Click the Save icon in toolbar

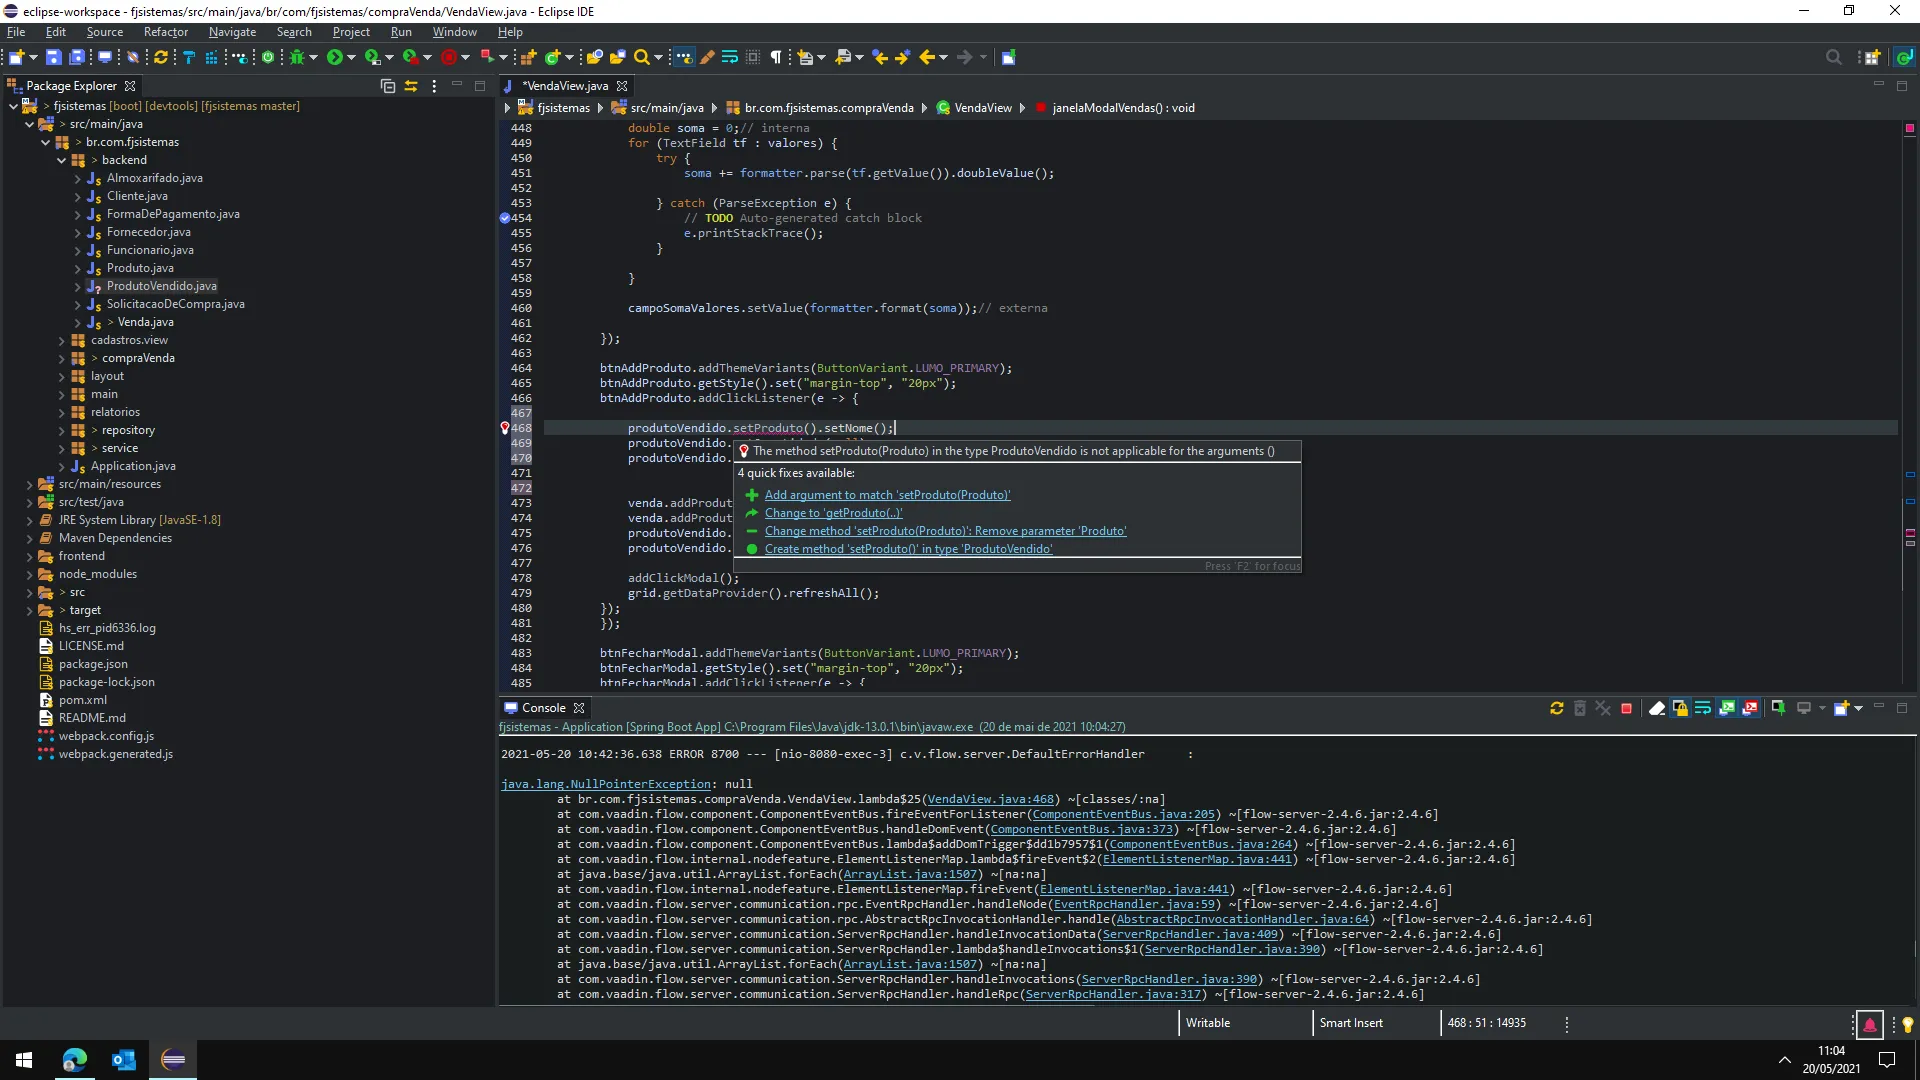[x=54, y=57]
